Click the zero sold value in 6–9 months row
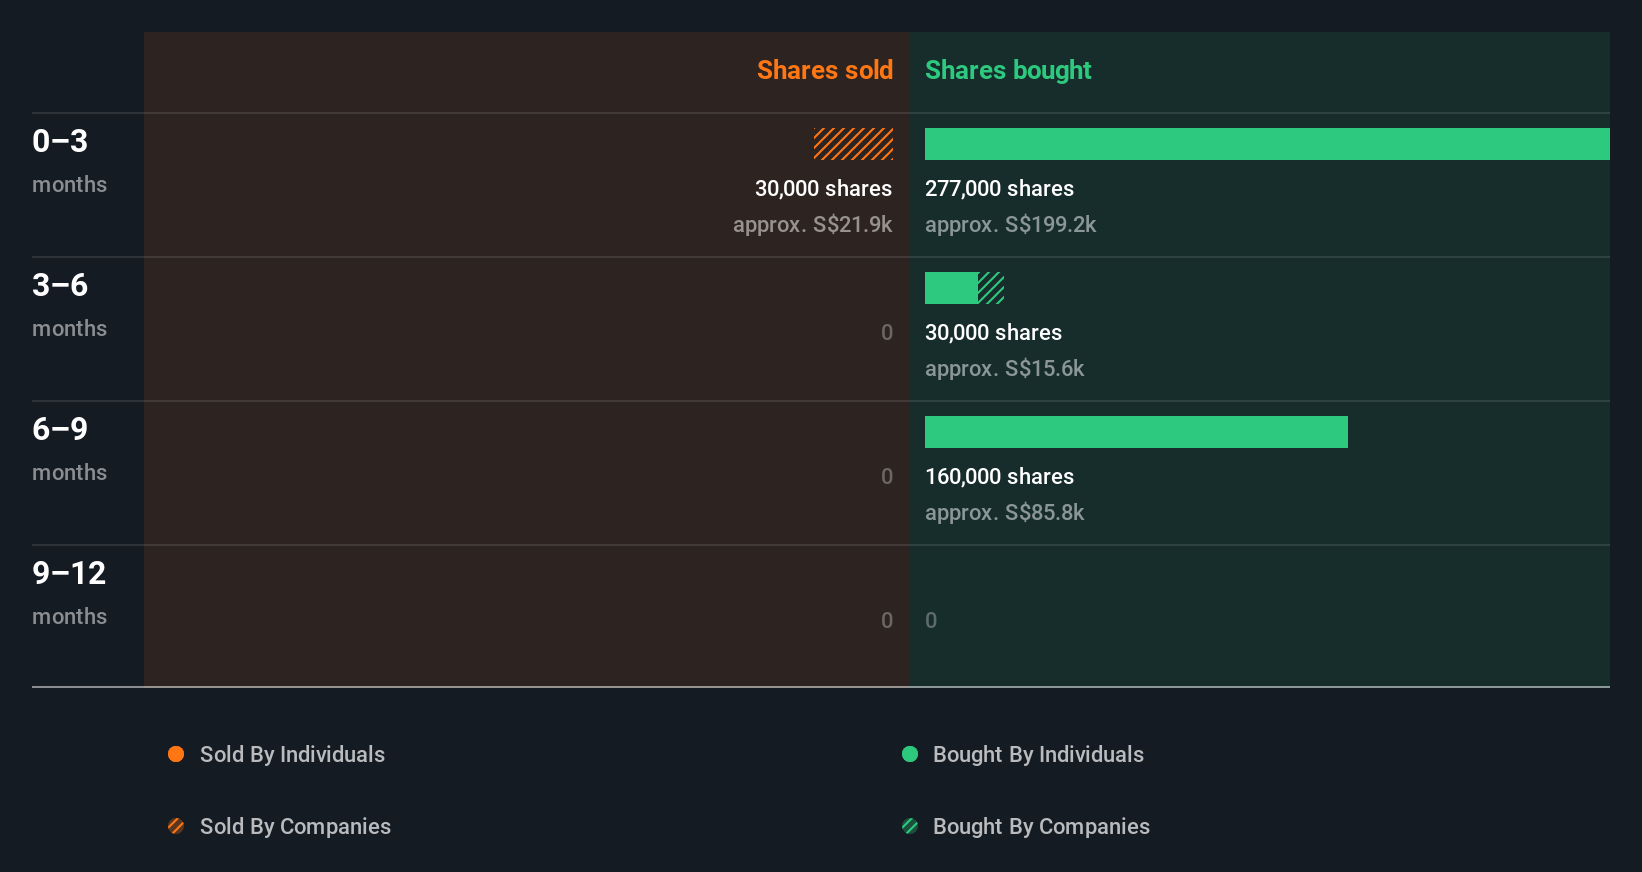 coord(887,476)
